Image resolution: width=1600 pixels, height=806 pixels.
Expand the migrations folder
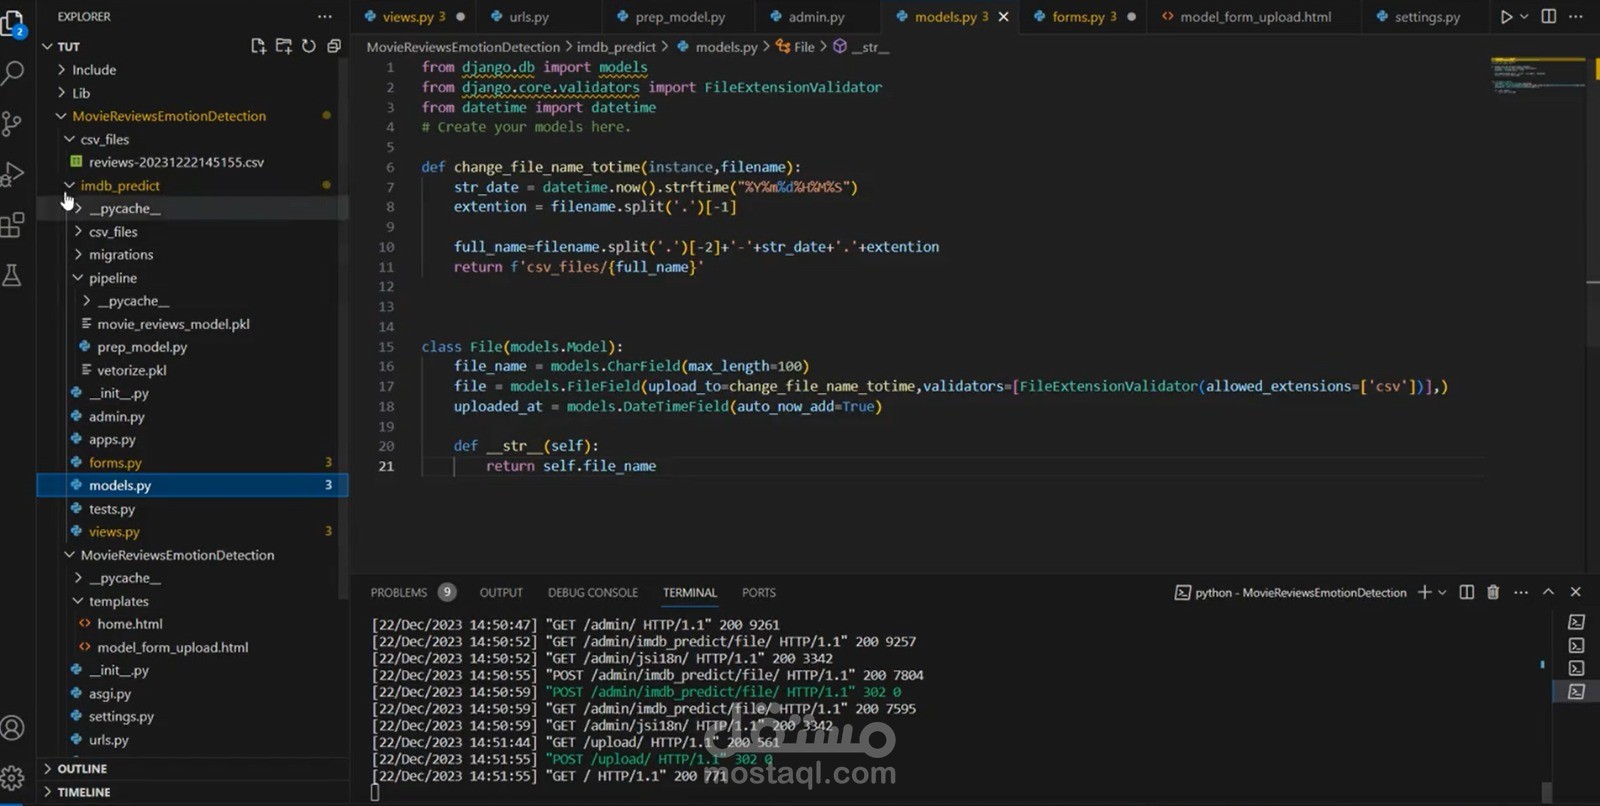78,255
